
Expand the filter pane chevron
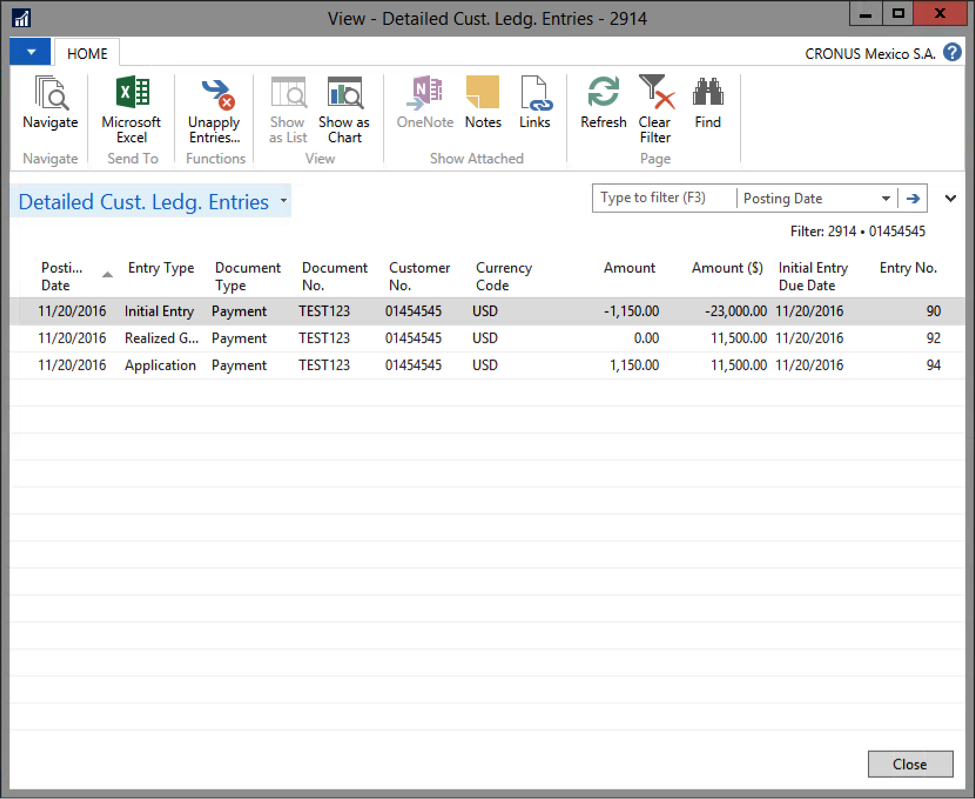[950, 199]
